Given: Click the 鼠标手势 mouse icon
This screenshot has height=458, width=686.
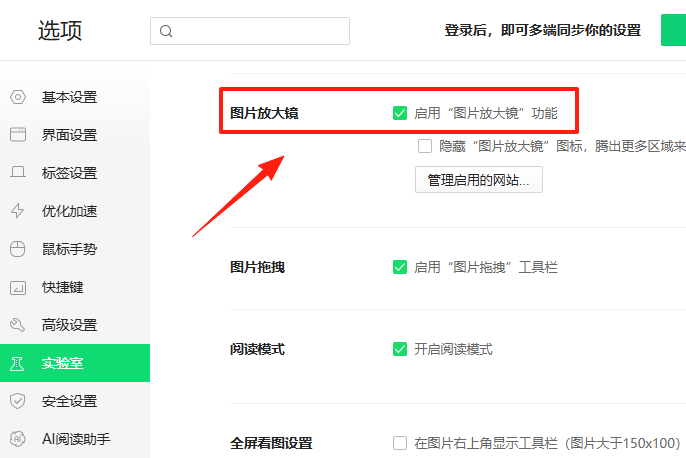Looking at the screenshot, I should [x=18, y=249].
